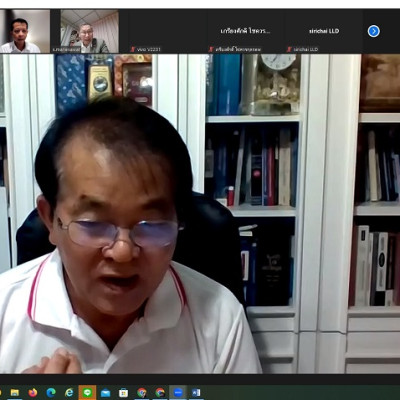Switch to the Zoom taskbar icon
This screenshot has height=400, width=400.
pos(178,392)
